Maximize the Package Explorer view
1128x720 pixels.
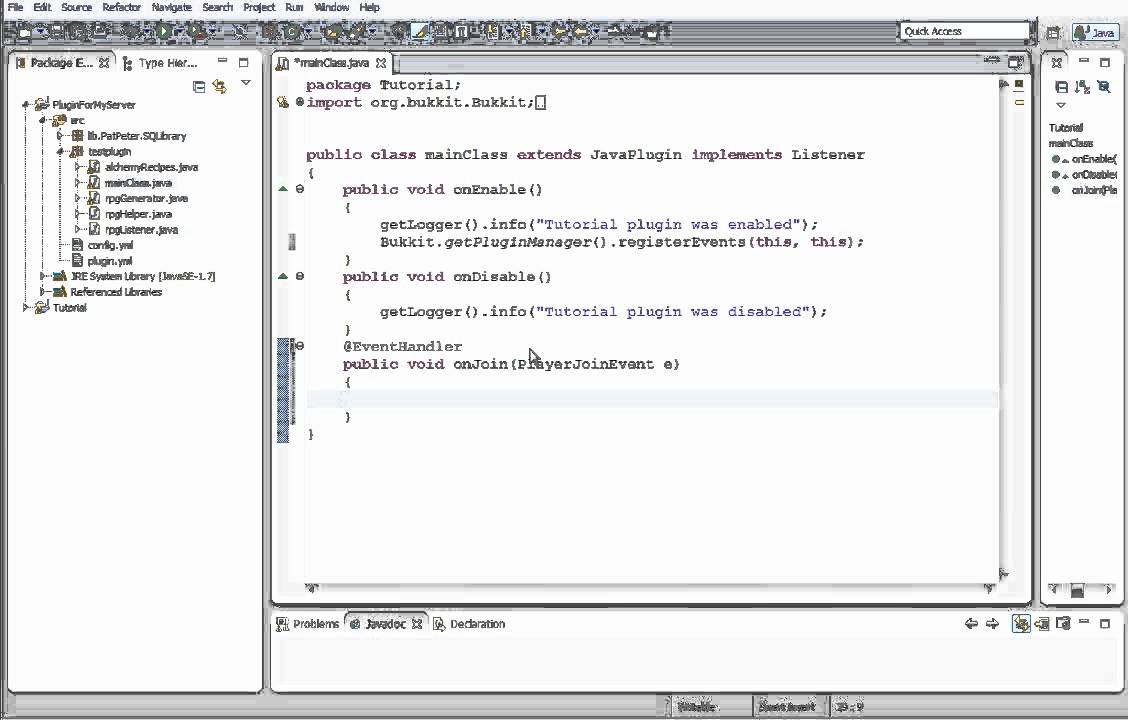click(243, 63)
